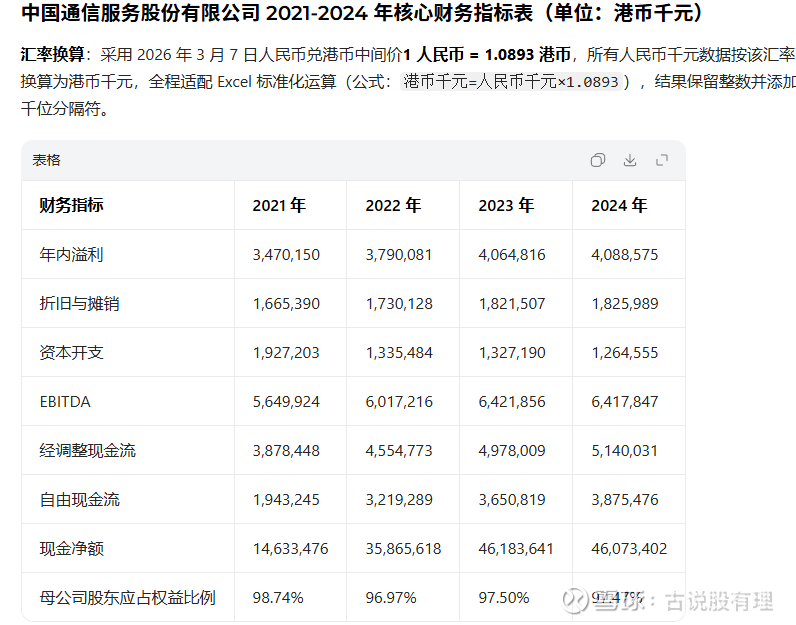Image resolution: width=796 pixels, height=625 pixels.
Task: Click the 经调整现金流 row label
Action: coord(87,450)
